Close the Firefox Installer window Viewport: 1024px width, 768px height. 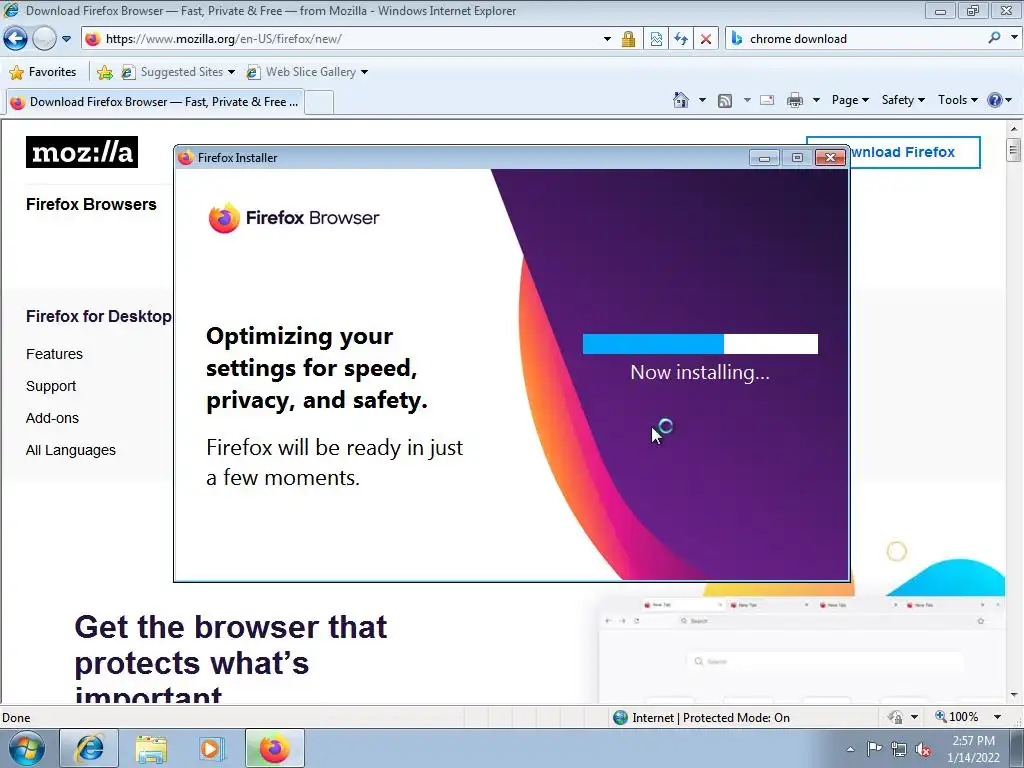click(x=830, y=157)
